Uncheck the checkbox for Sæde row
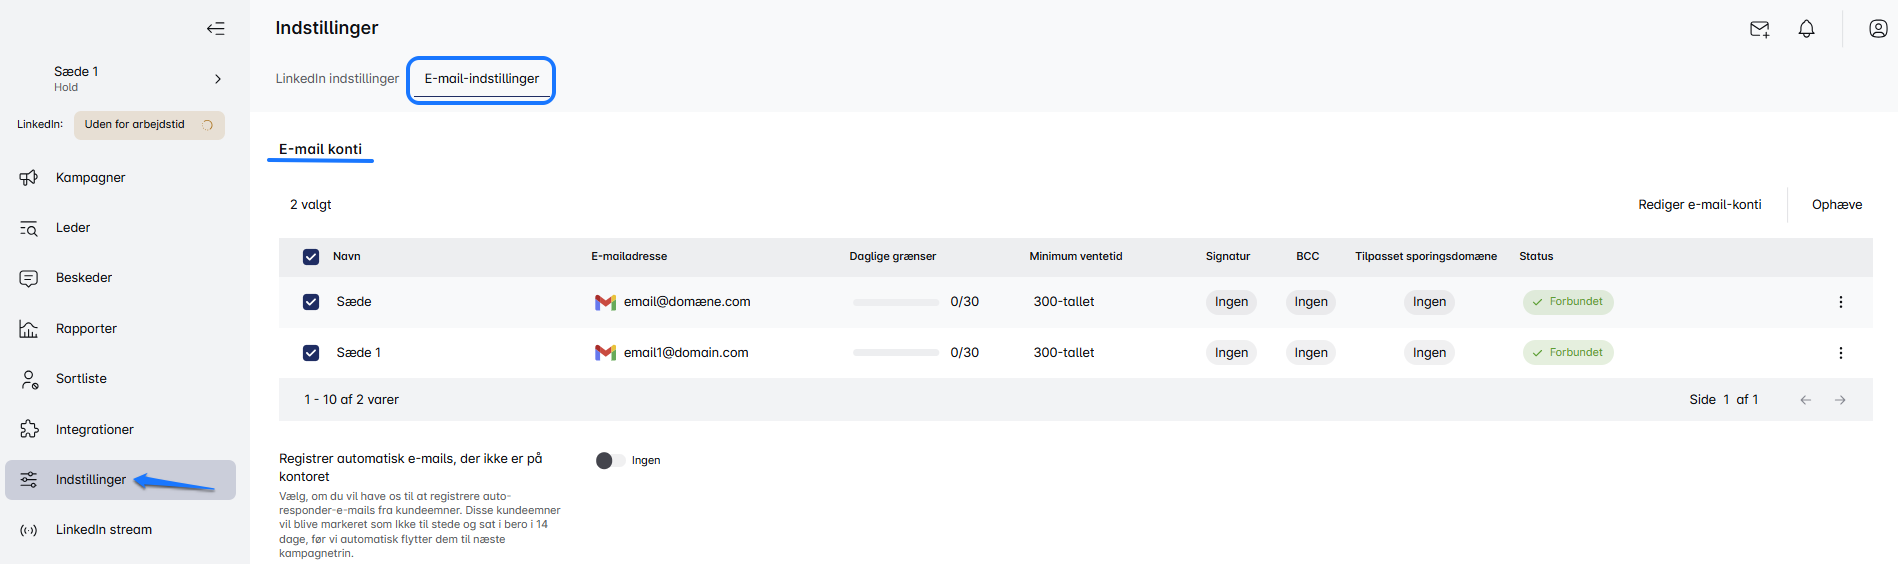1898x564 pixels. [311, 302]
